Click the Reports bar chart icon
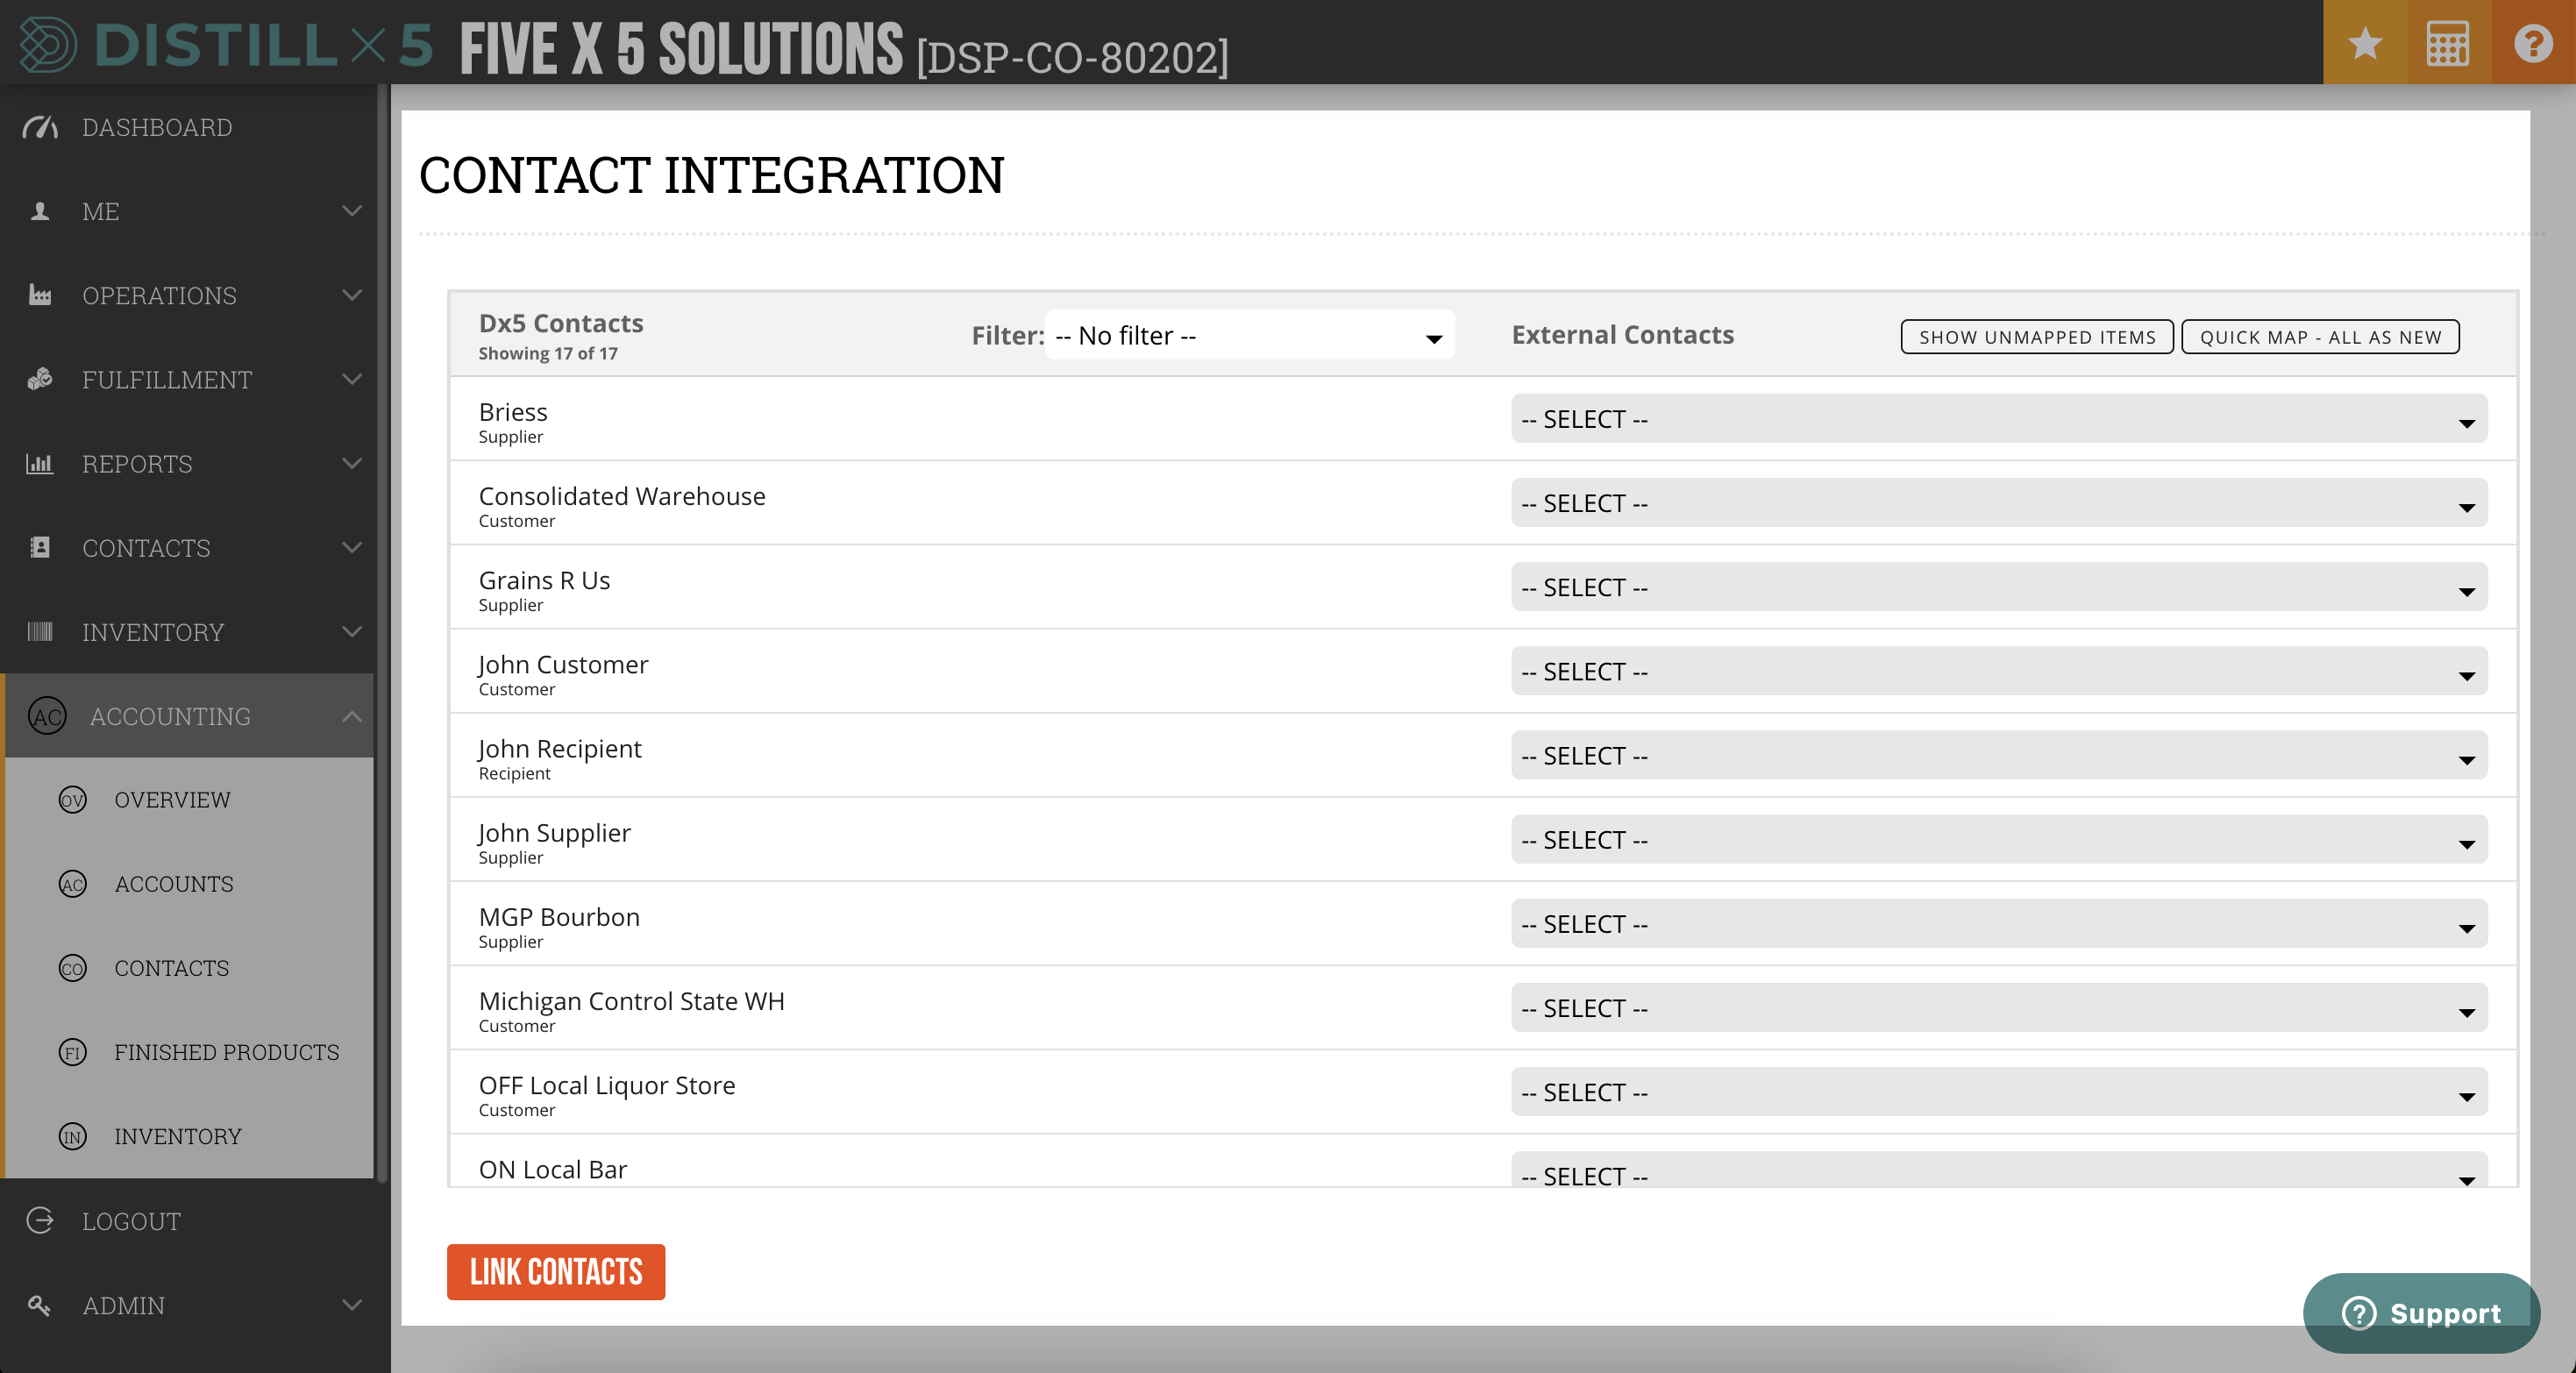This screenshot has width=2576, height=1373. click(40, 463)
